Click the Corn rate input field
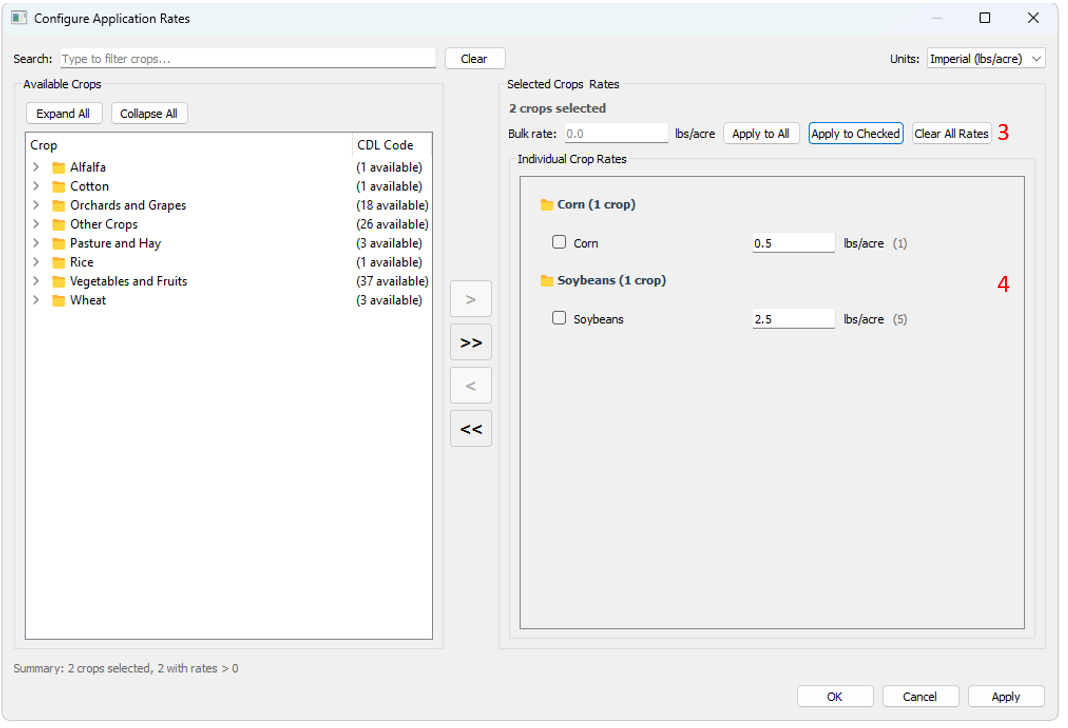 [792, 243]
